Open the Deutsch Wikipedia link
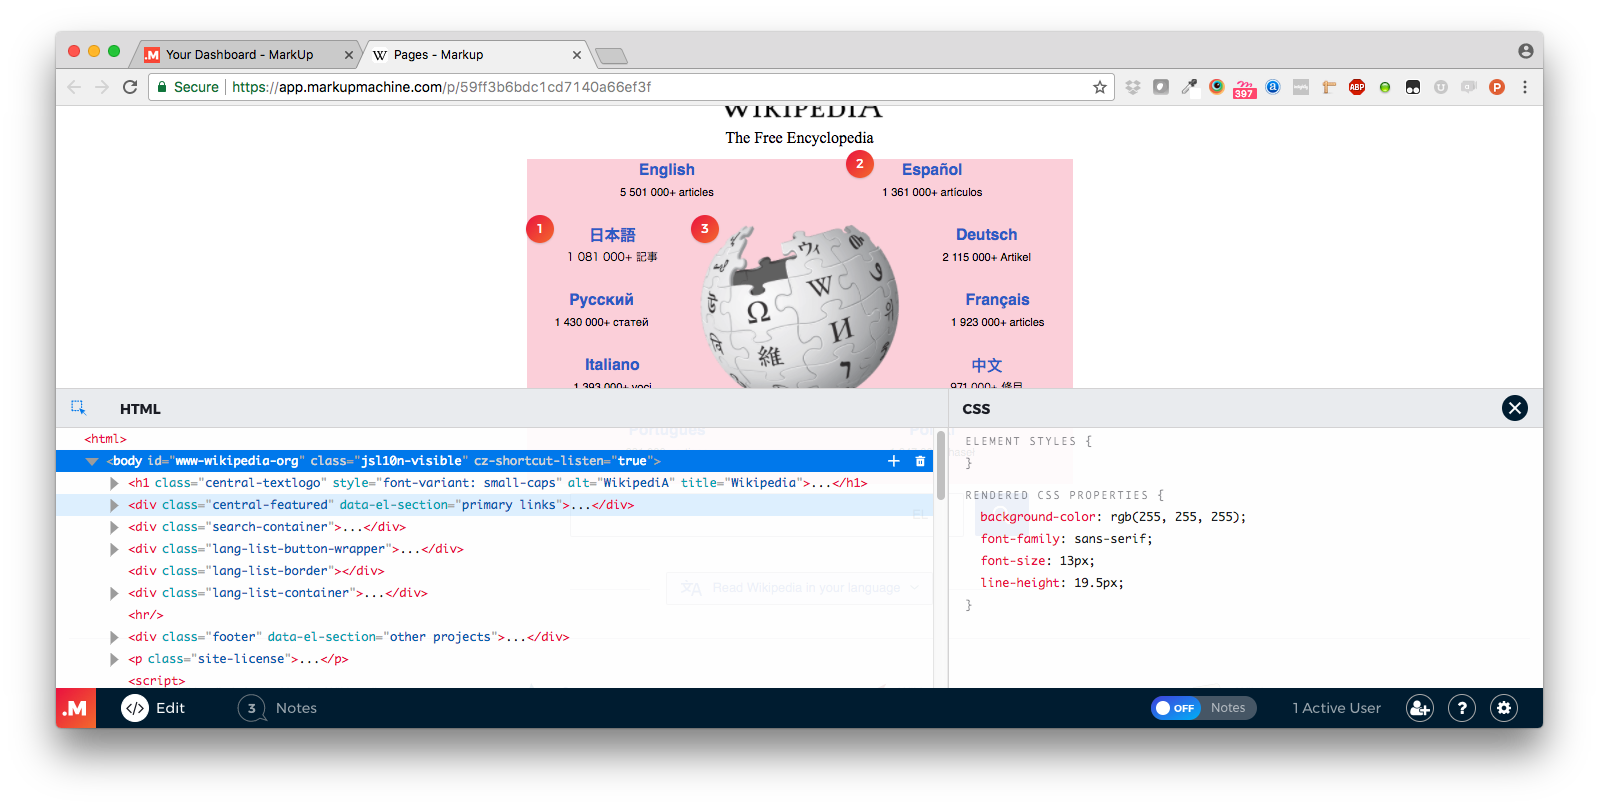 [x=986, y=235]
